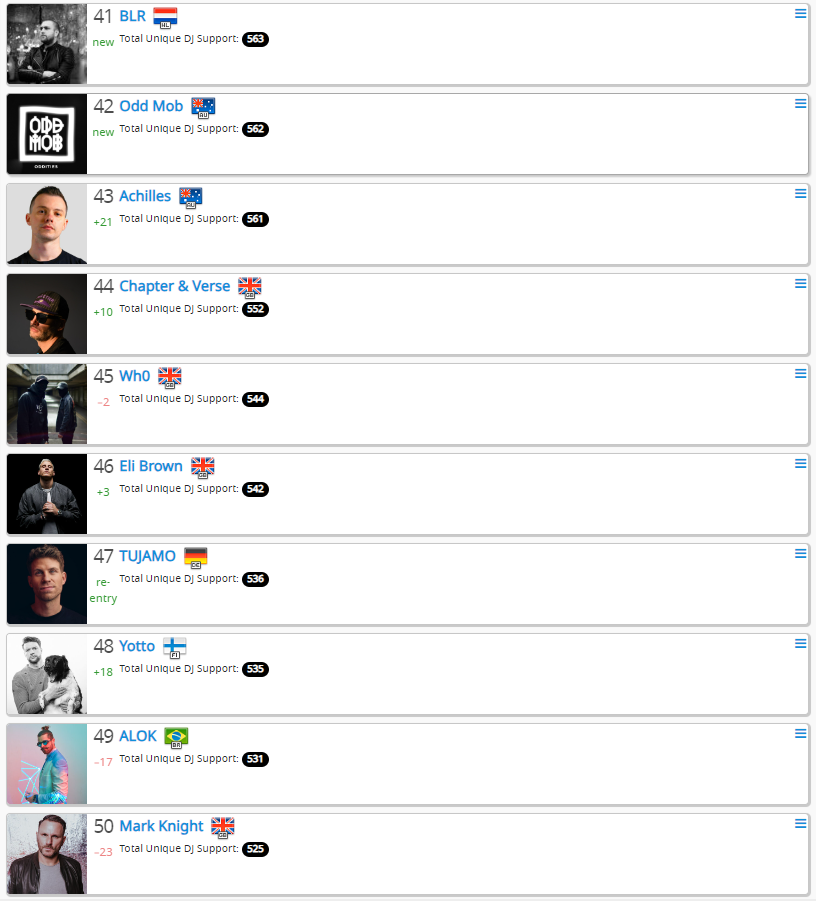Open the Odd Mob artist link
The image size is (816, 901).
tap(151, 106)
